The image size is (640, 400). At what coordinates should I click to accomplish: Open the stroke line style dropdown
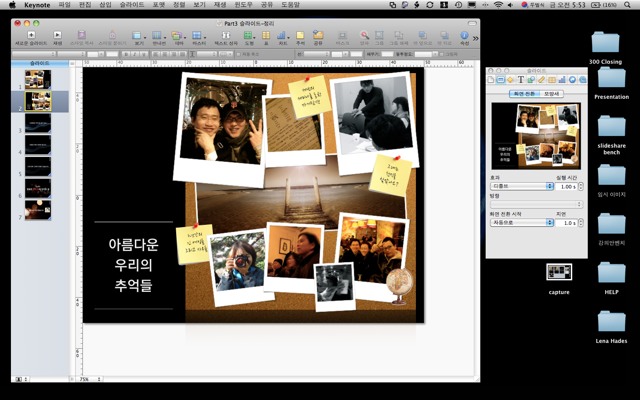[x=316, y=54]
